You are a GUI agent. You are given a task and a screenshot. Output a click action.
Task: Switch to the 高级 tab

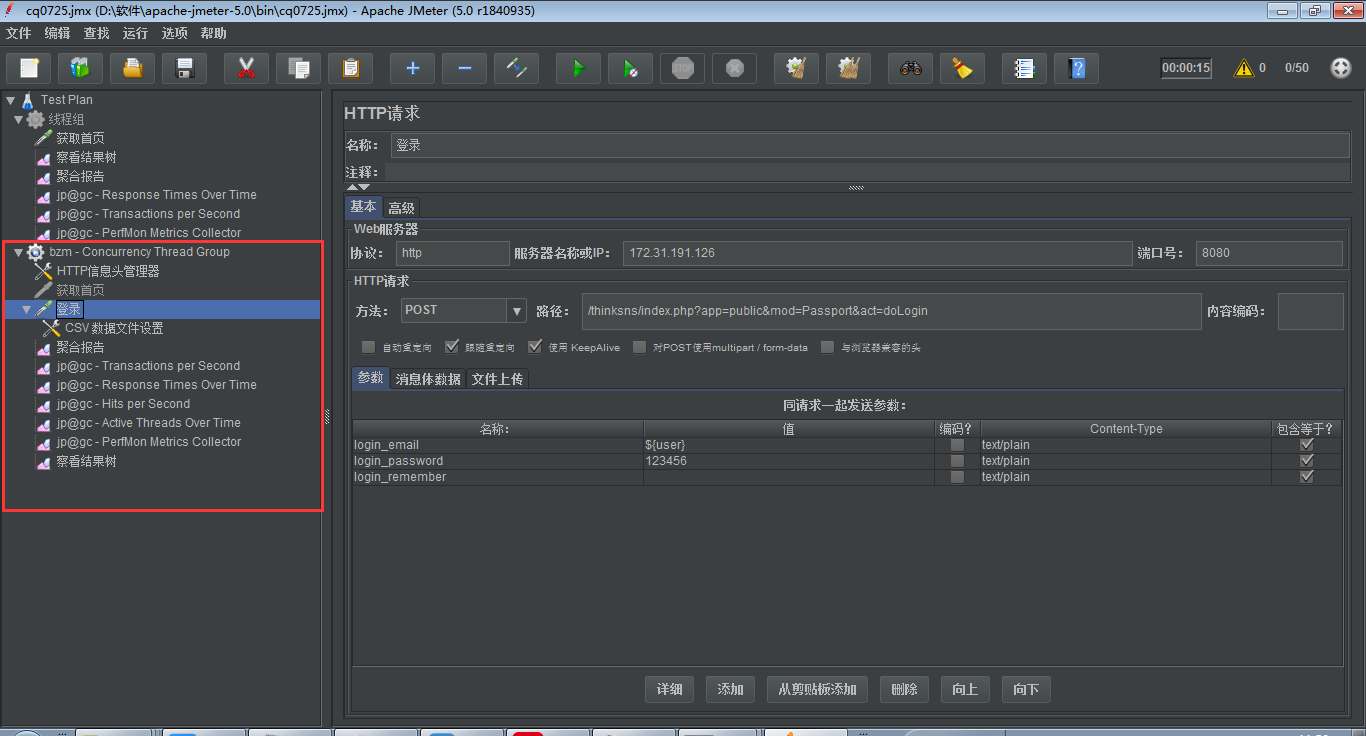pyautogui.click(x=401, y=208)
